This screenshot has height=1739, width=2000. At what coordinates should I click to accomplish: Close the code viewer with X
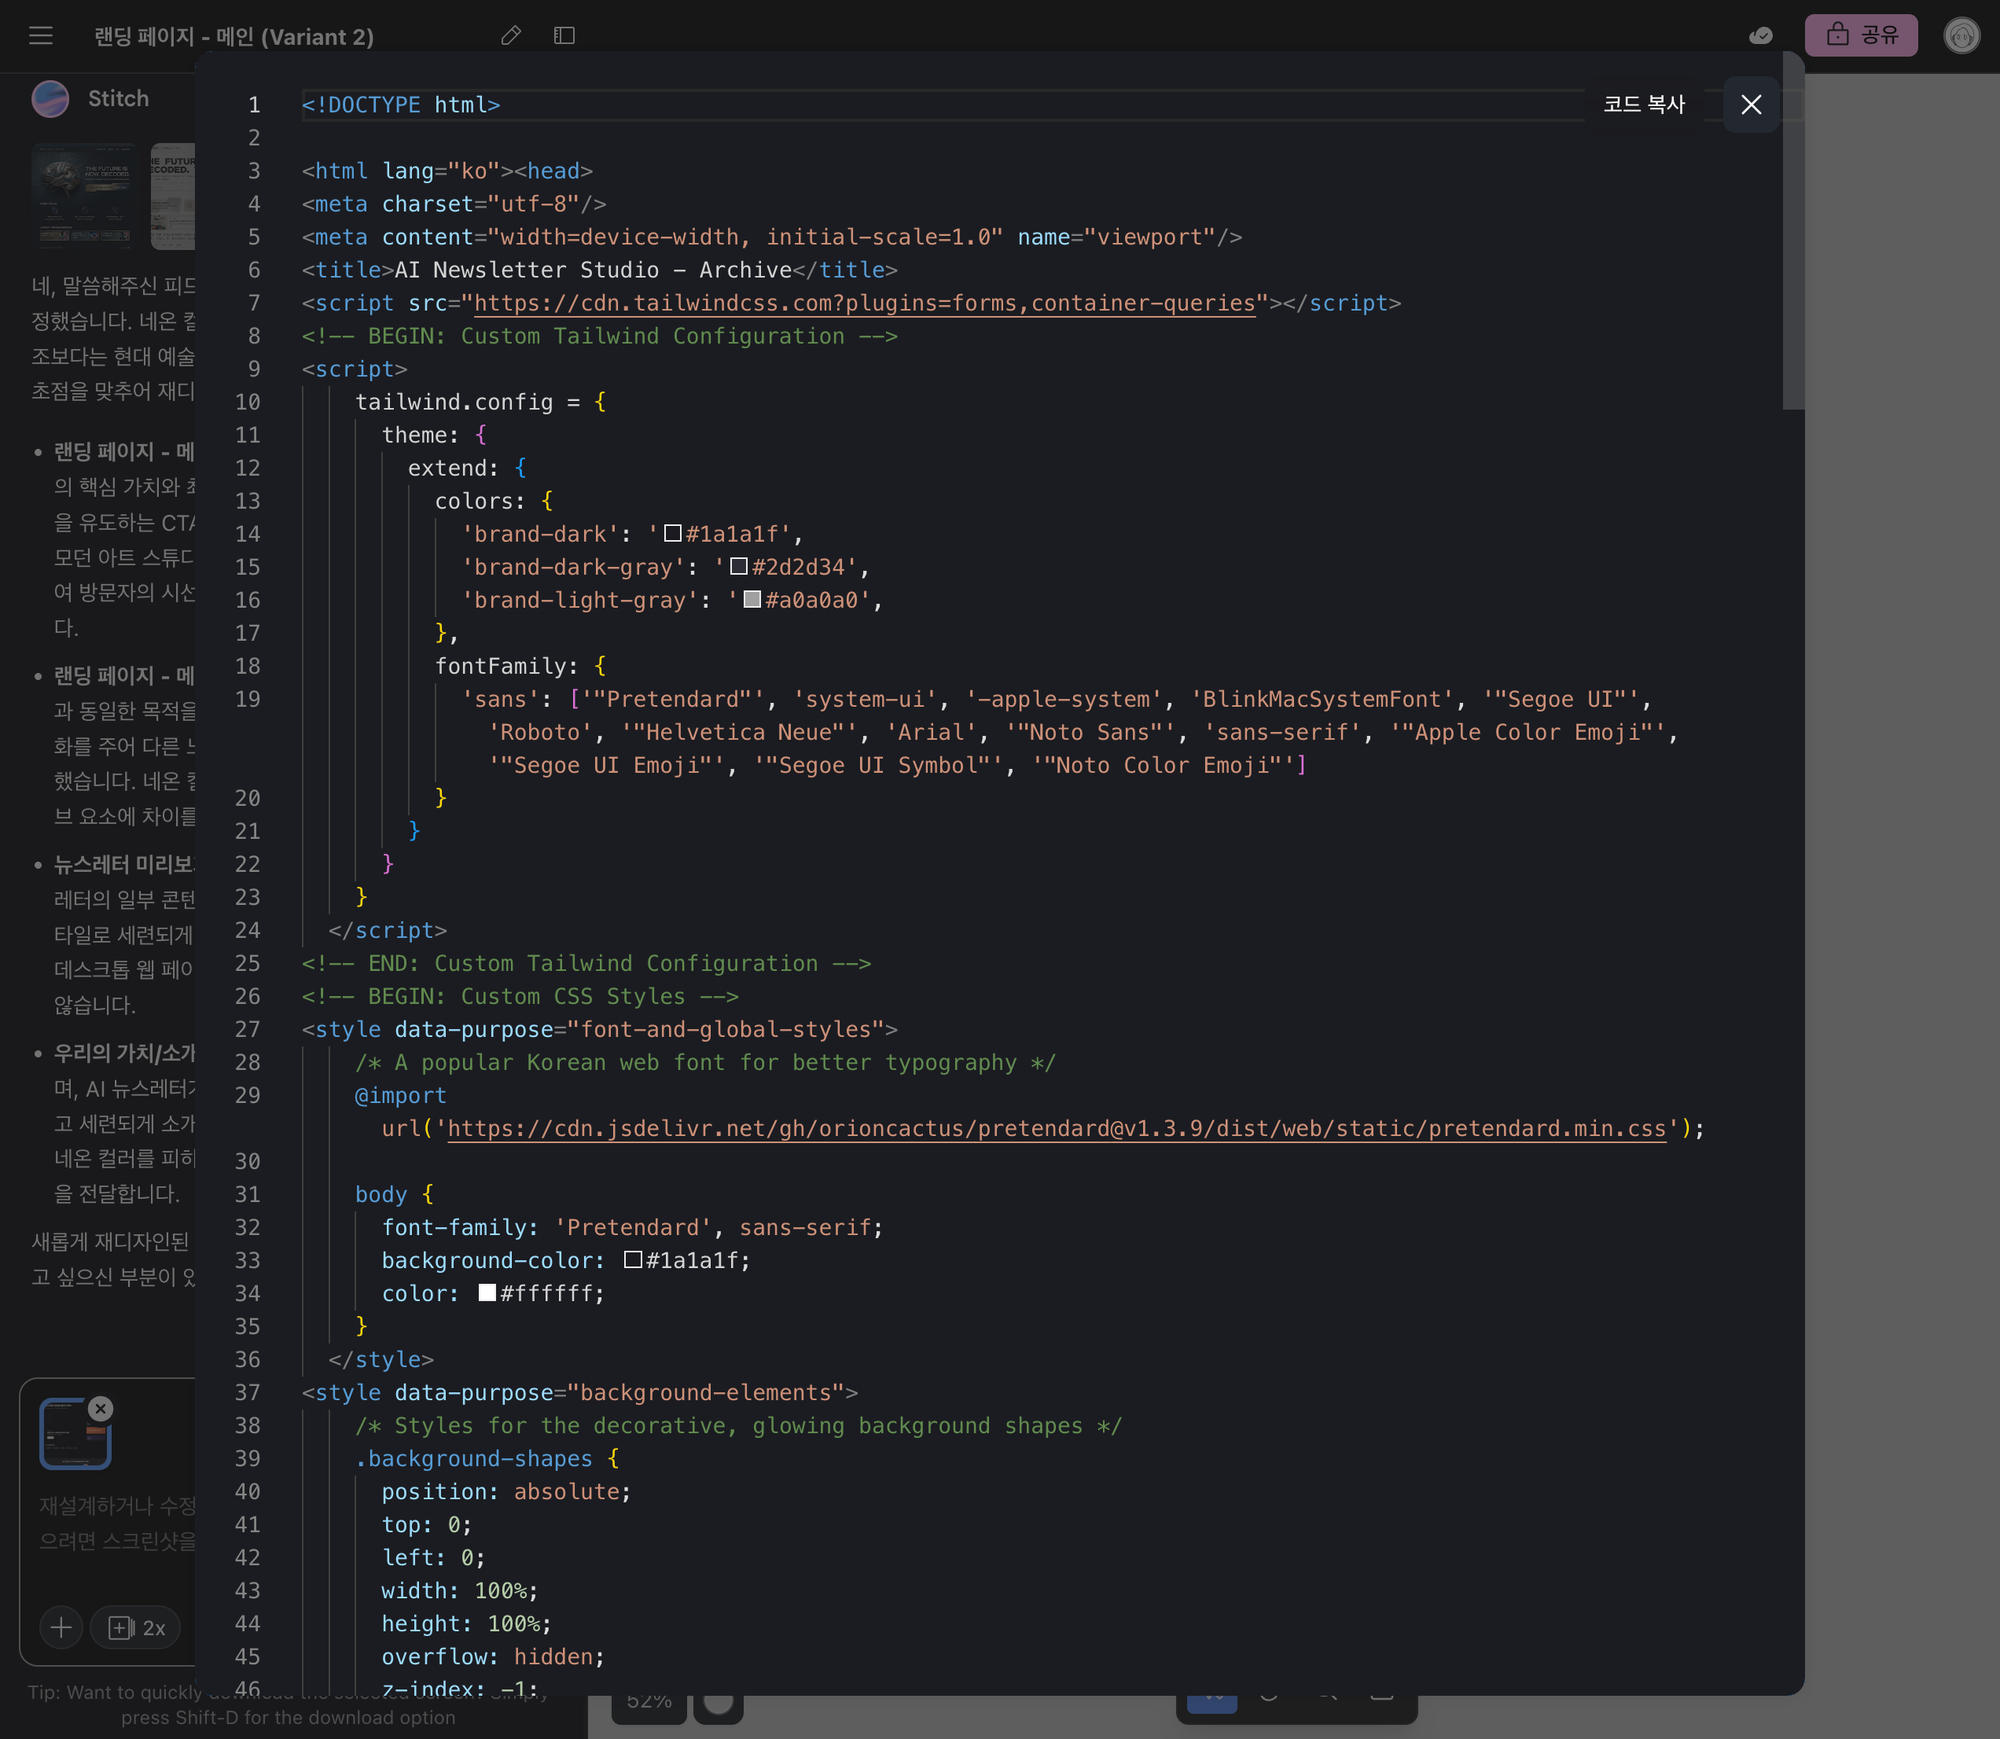[x=1751, y=104]
